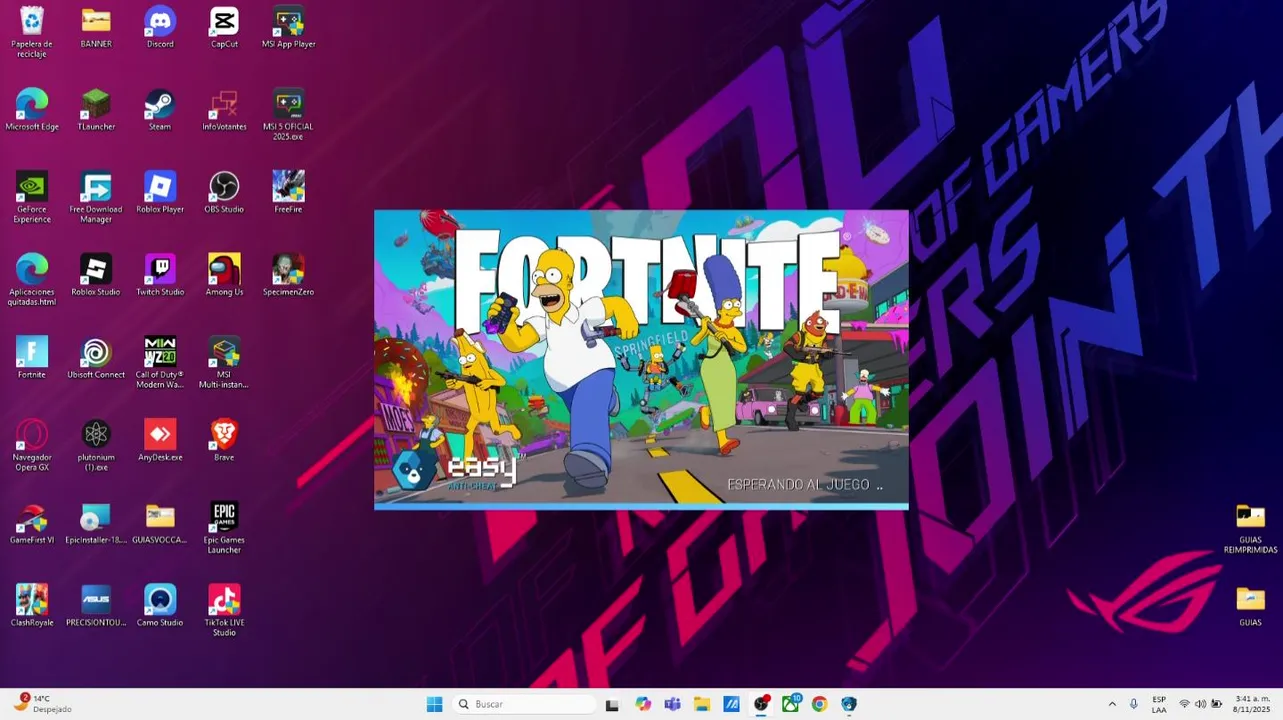The image size is (1283, 720).
Task: Open Microsoft Teams taskbar icon
Action: click(x=672, y=704)
